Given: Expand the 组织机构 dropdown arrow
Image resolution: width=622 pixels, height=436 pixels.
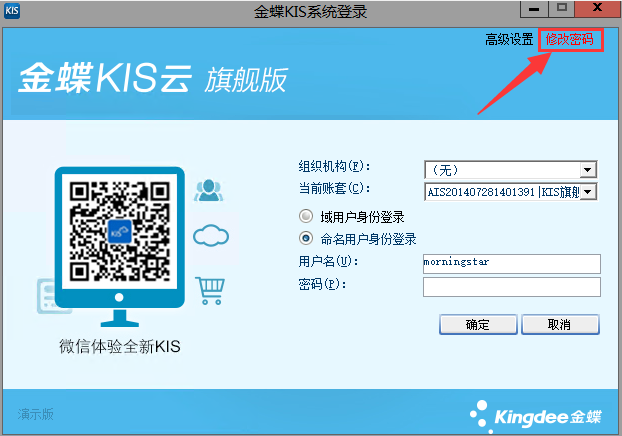Looking at the screenshot, I should pyautogui.click(x=587, y=170).
